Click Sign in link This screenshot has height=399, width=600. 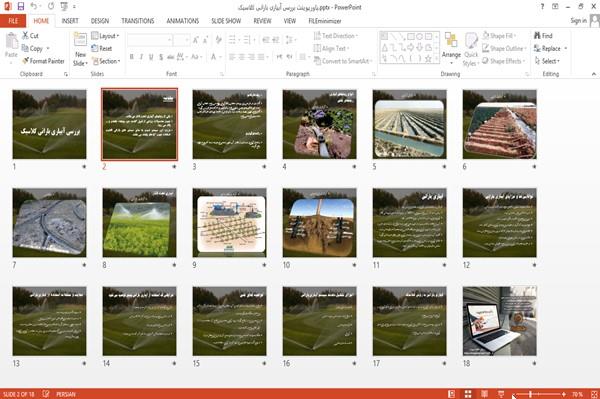[x=578, y=21]
